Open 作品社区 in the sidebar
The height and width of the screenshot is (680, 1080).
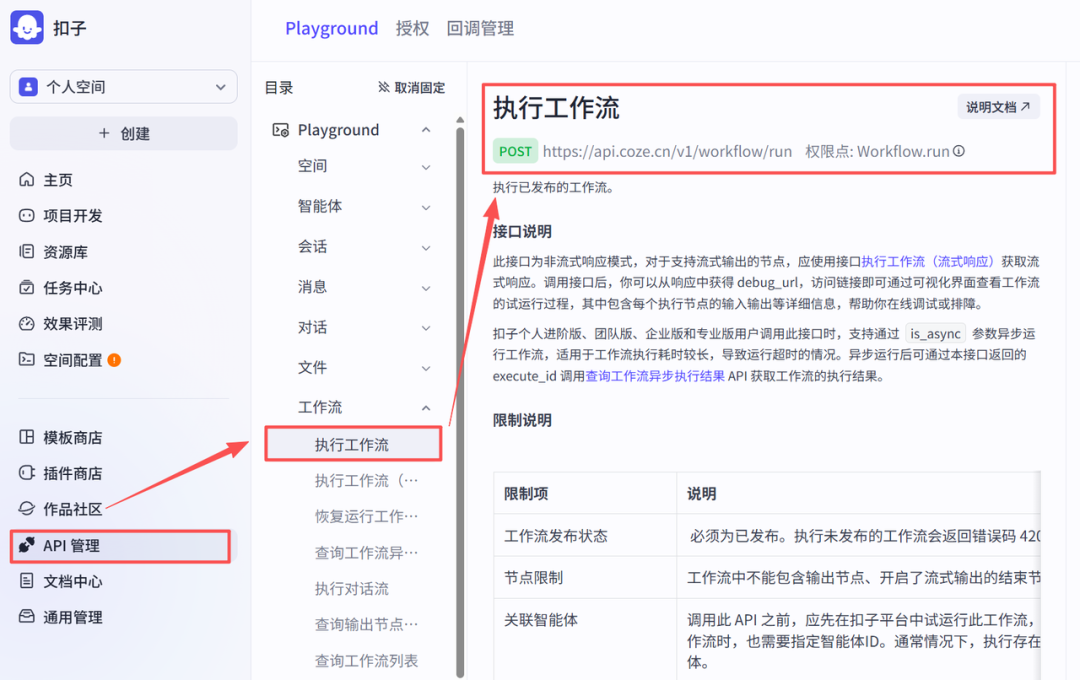[61, 509]
